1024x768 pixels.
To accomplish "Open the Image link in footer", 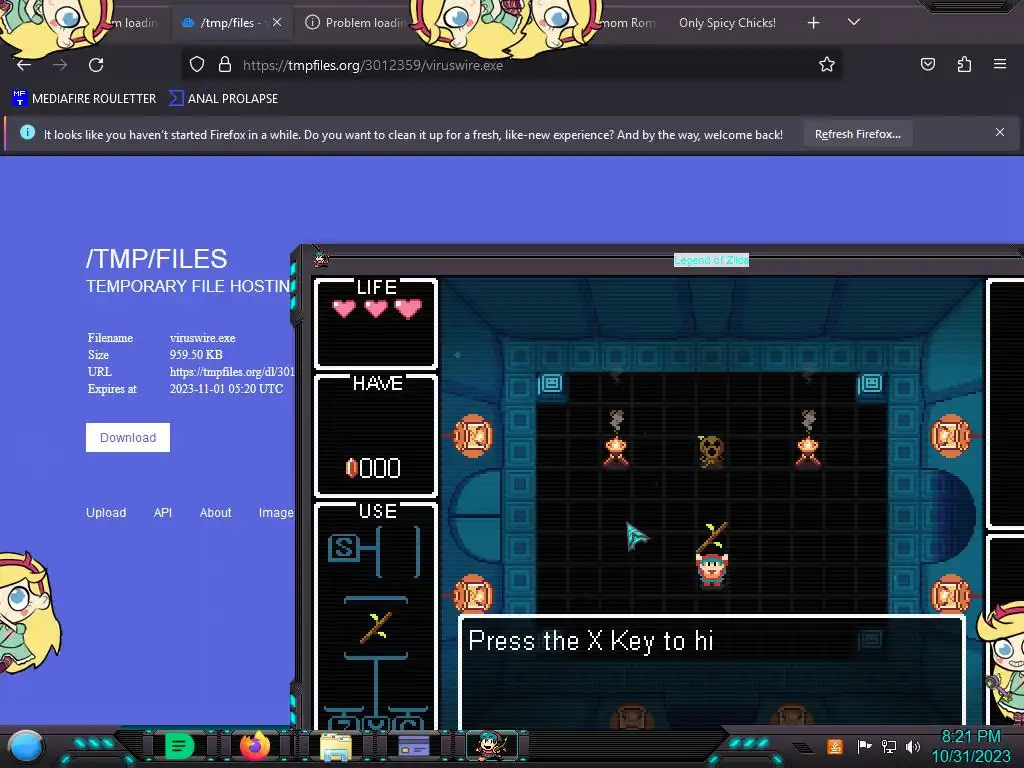I will [276, 513].
